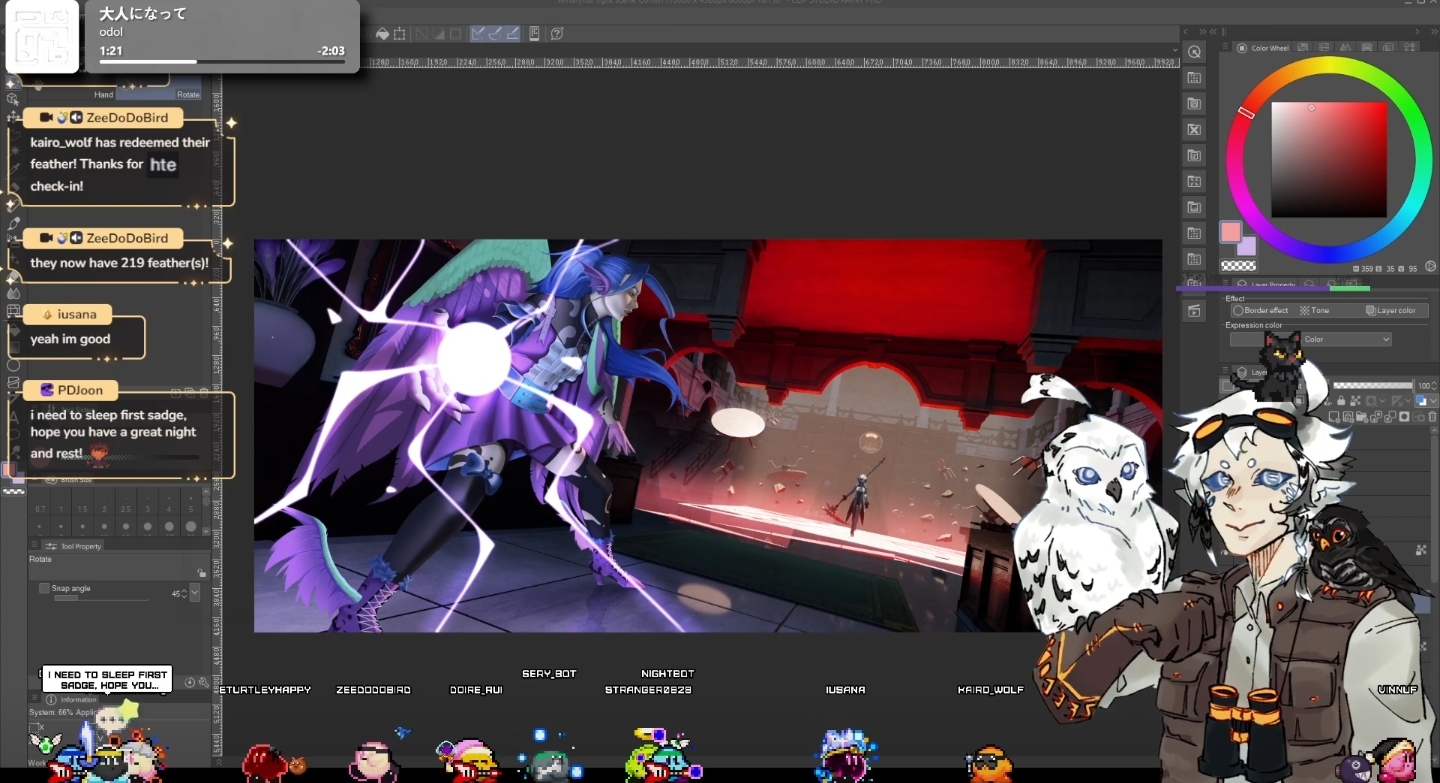Select the Layer Property tab
The height and width of the screenshot is (783, 1440).
click(x=1266, y=285)
